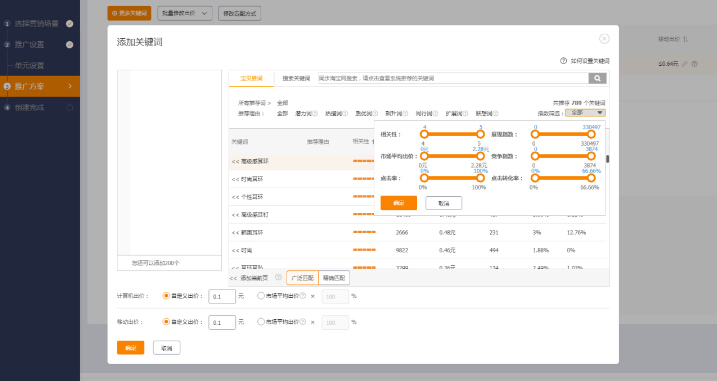Open the 如何设置关键词 help icon
Image resolution: width=717 pixels, height=381 pixels.
tap(563, 61)
